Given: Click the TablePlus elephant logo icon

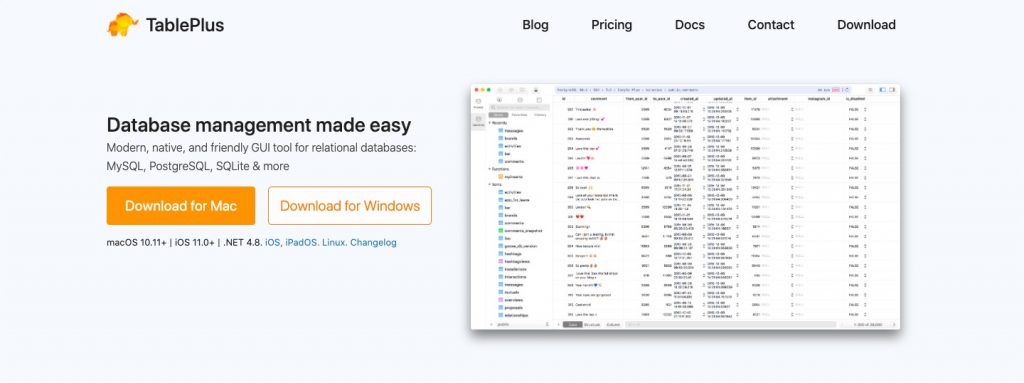Looking at the screenshot, I should point(123,25).
